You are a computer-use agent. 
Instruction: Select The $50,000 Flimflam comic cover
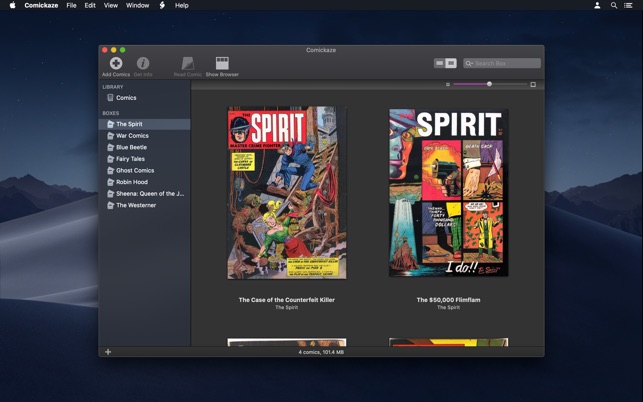coord(448,192)
